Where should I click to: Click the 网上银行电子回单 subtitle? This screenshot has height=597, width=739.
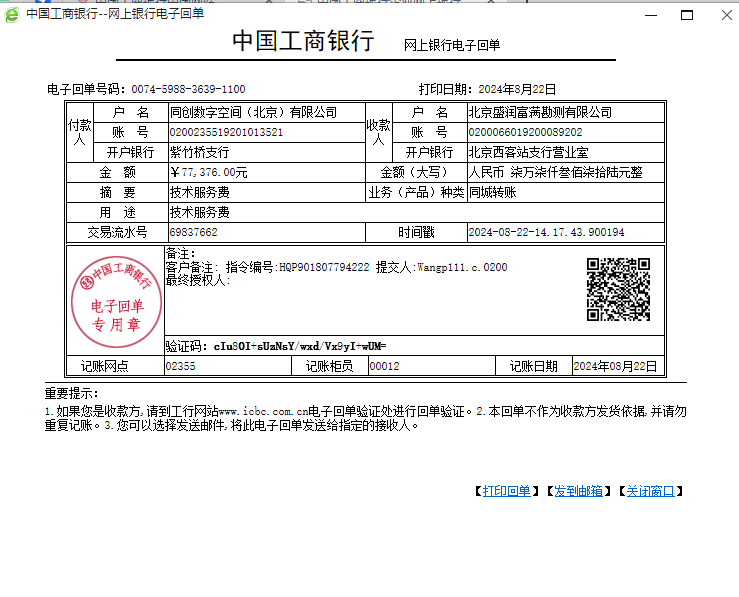pyautogui.click(x=452, y=45)
